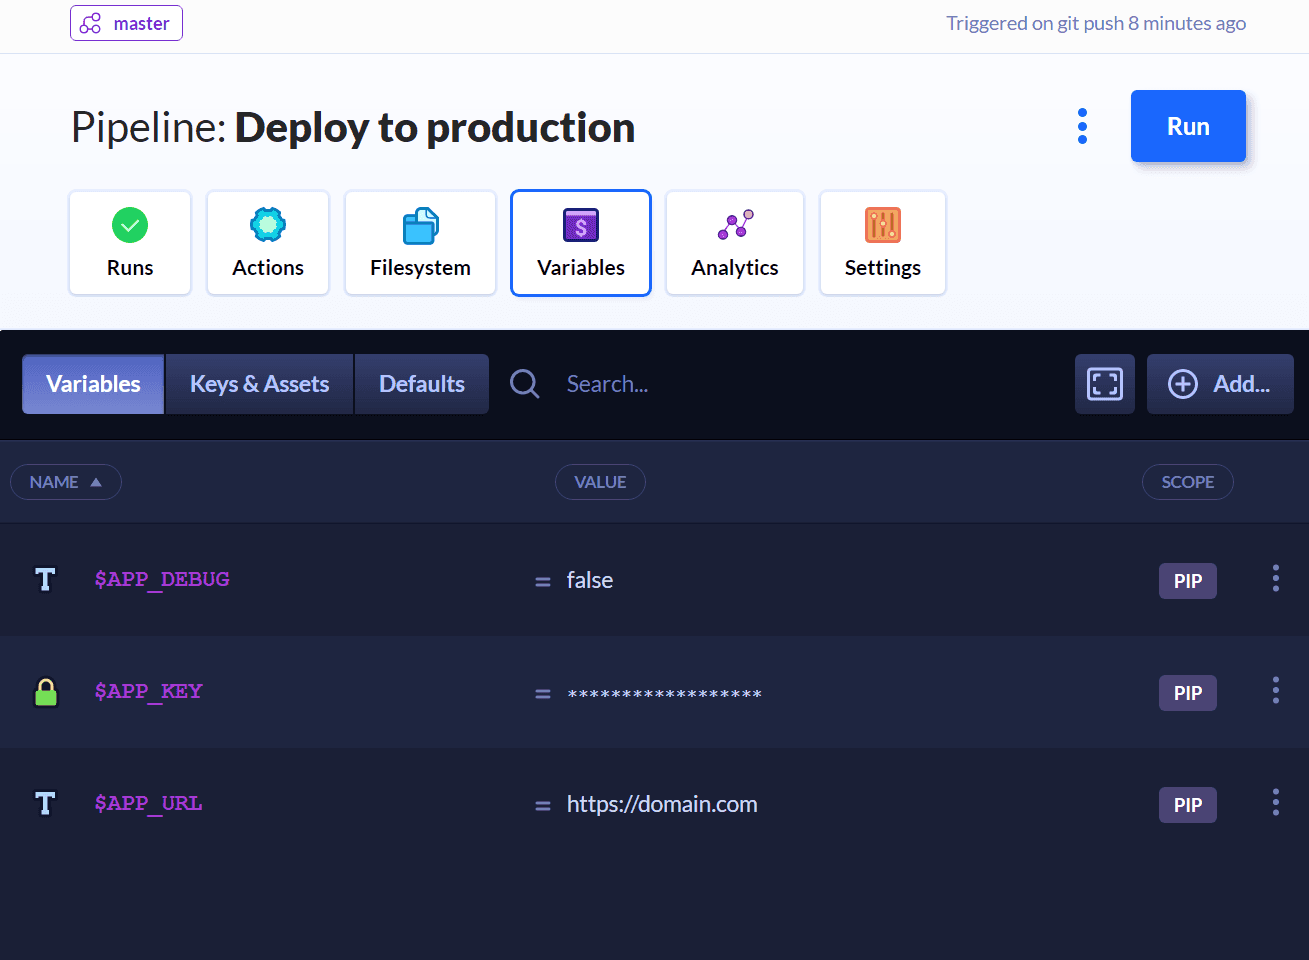Screen dimensions: 1309x960
Task: Click the Add... variable button
Action: (x=1220, y=384)
